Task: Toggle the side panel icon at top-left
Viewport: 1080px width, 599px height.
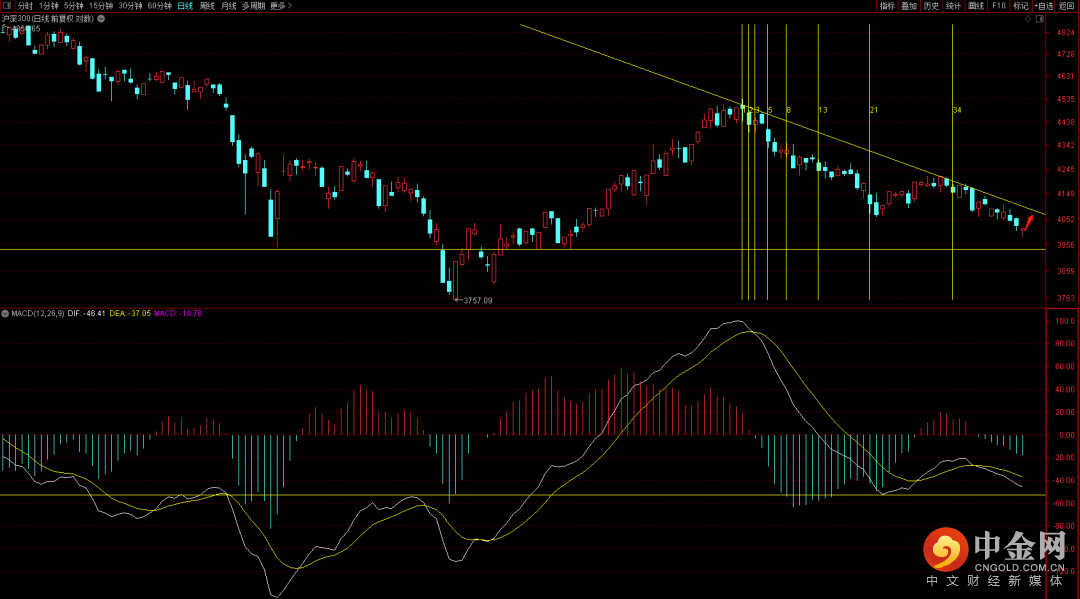Action: [x=7, y=6]
